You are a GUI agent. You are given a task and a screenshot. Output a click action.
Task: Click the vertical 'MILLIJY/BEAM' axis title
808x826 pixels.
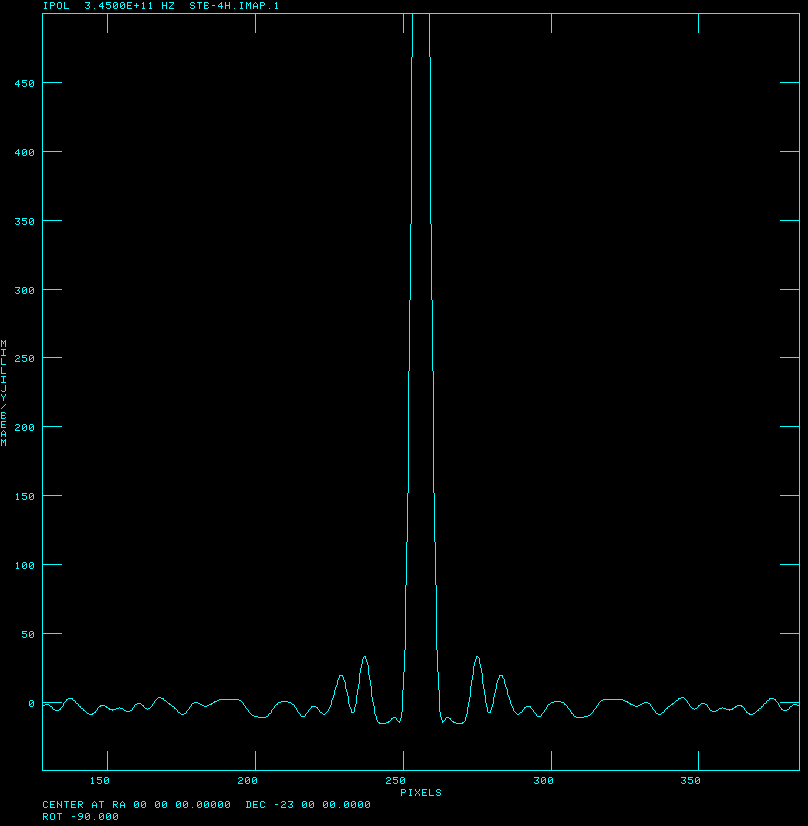click(4, 394)
